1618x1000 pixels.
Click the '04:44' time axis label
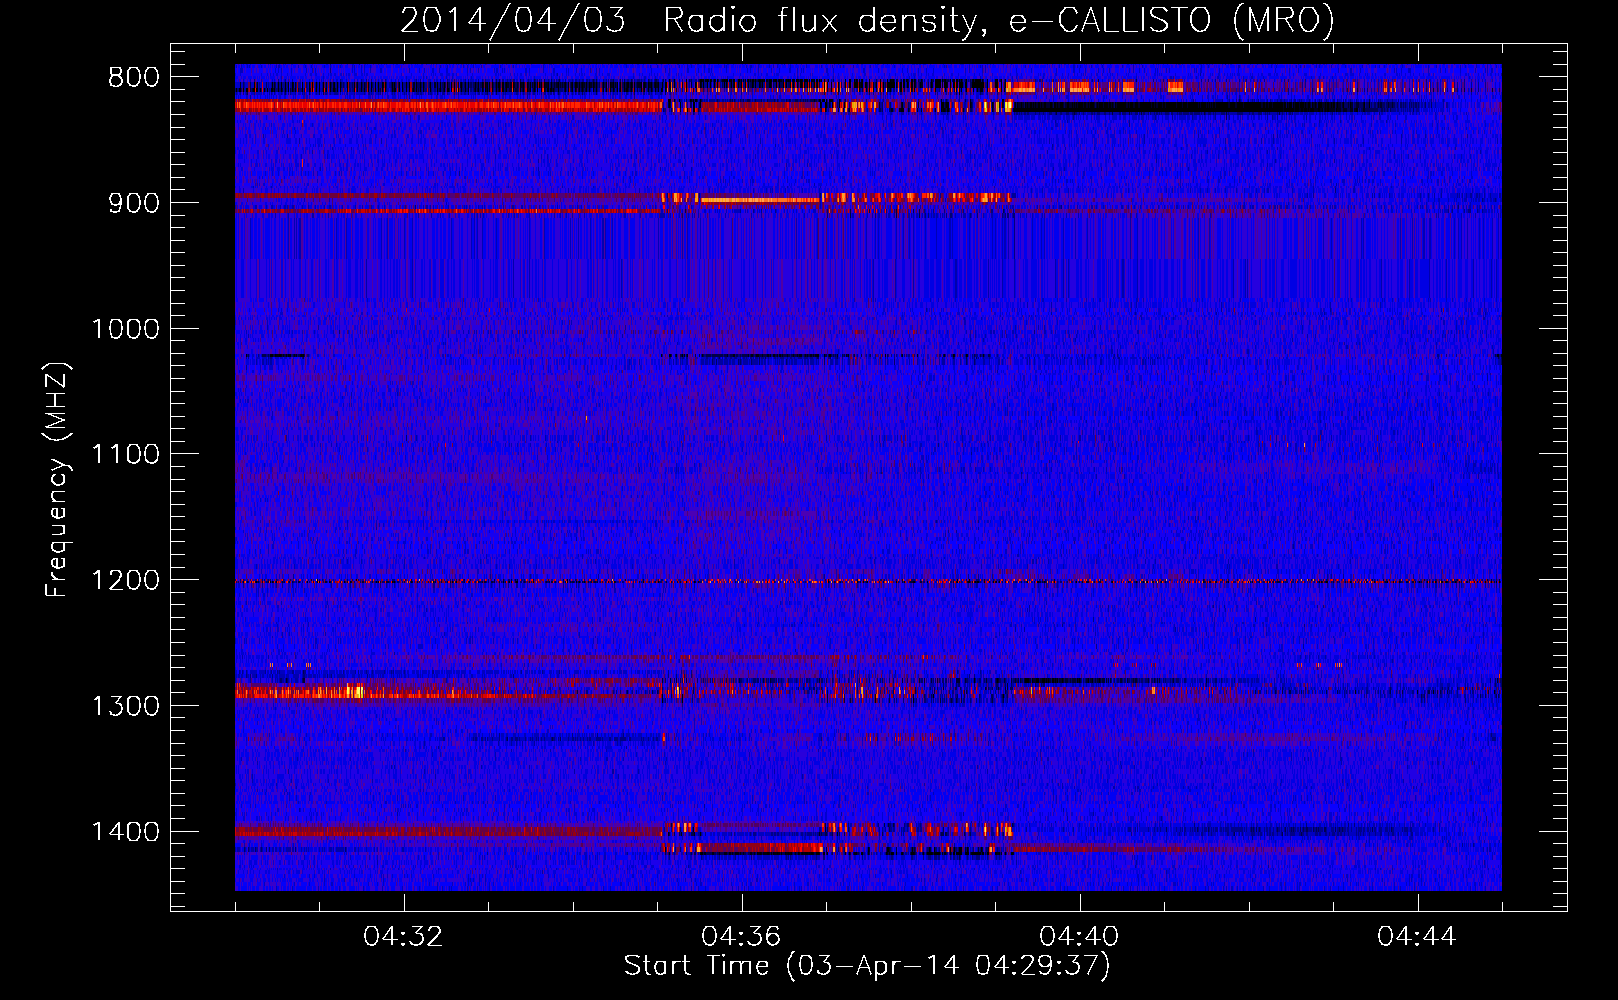pyautogui.click(x=1418, y=937)
